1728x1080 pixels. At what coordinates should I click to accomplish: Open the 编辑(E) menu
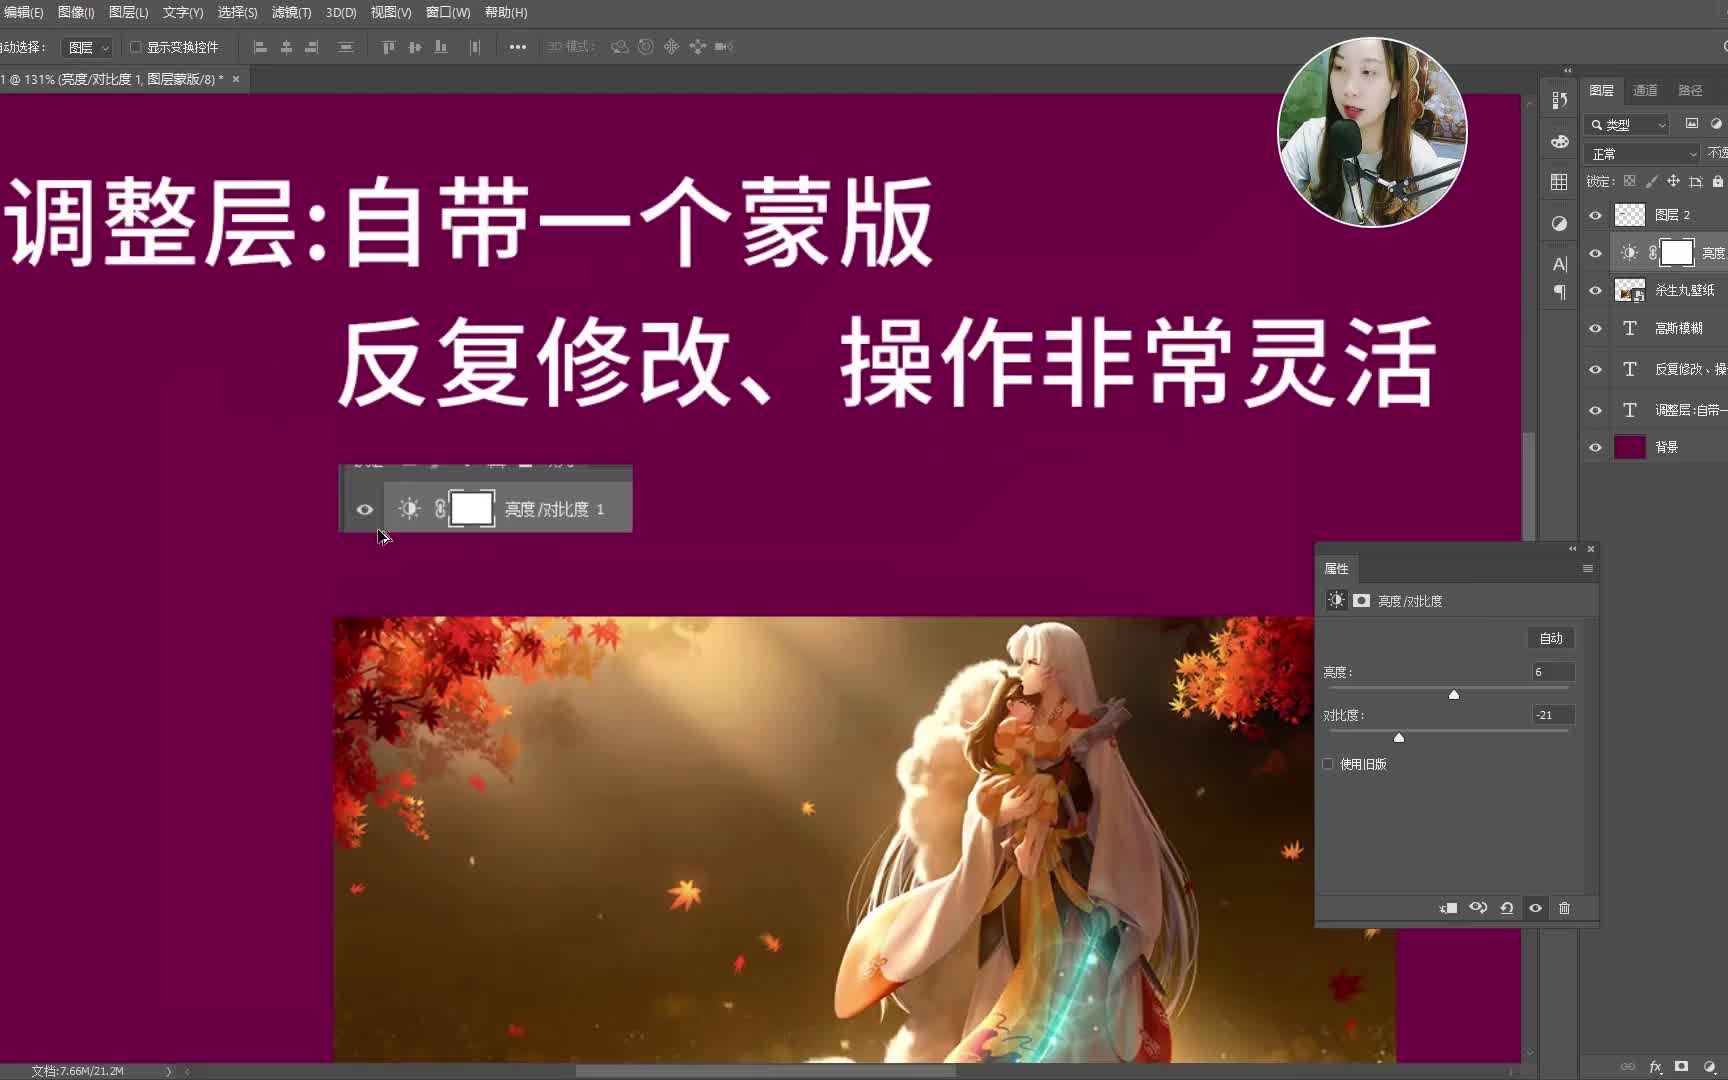click(x=22, y=12)
